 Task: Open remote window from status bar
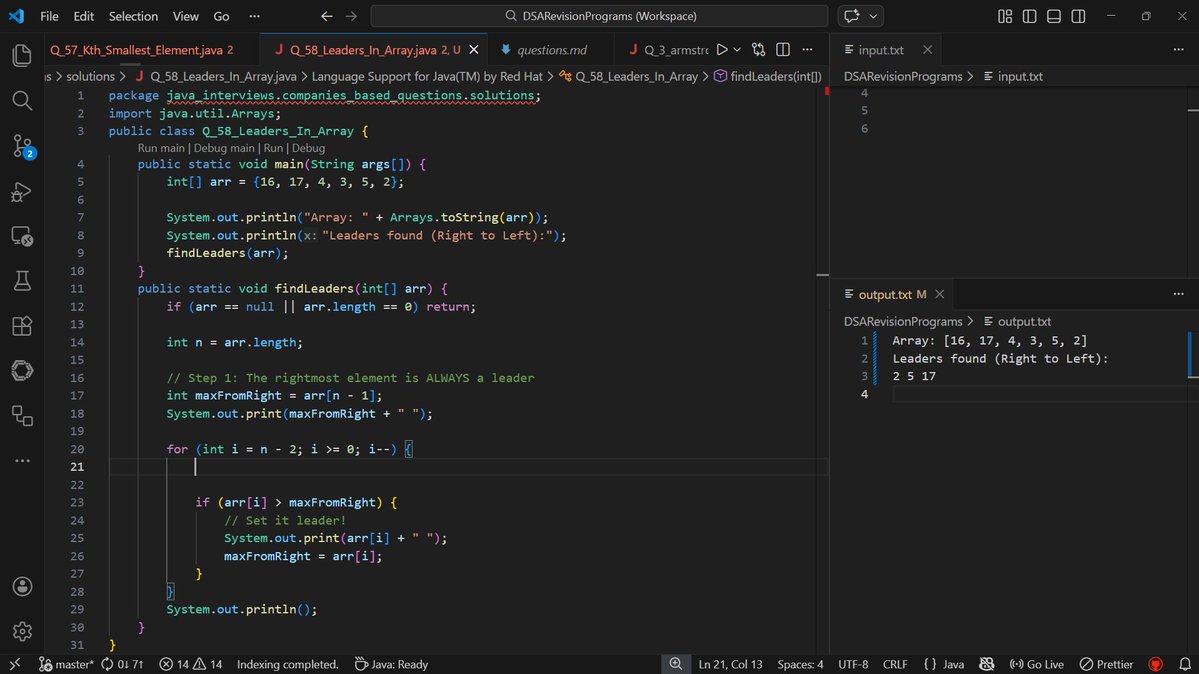(x=15, y=664)
